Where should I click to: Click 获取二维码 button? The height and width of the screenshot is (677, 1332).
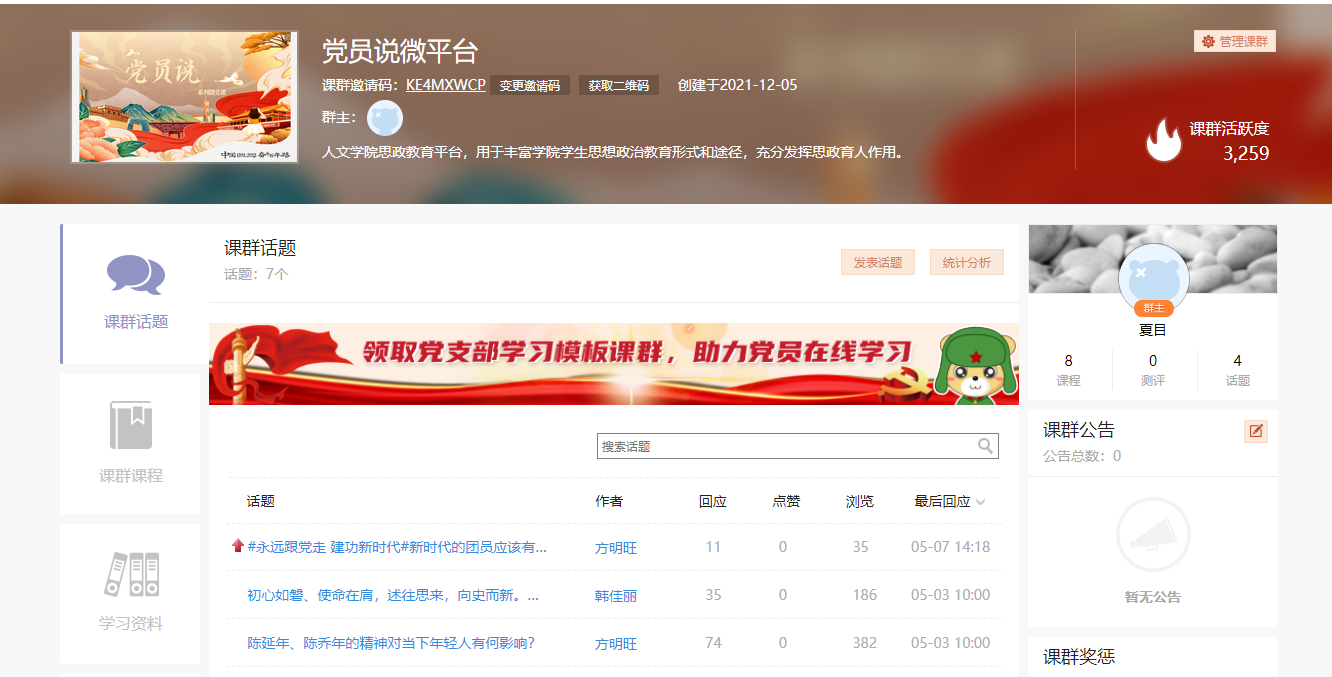coord(618,85)
